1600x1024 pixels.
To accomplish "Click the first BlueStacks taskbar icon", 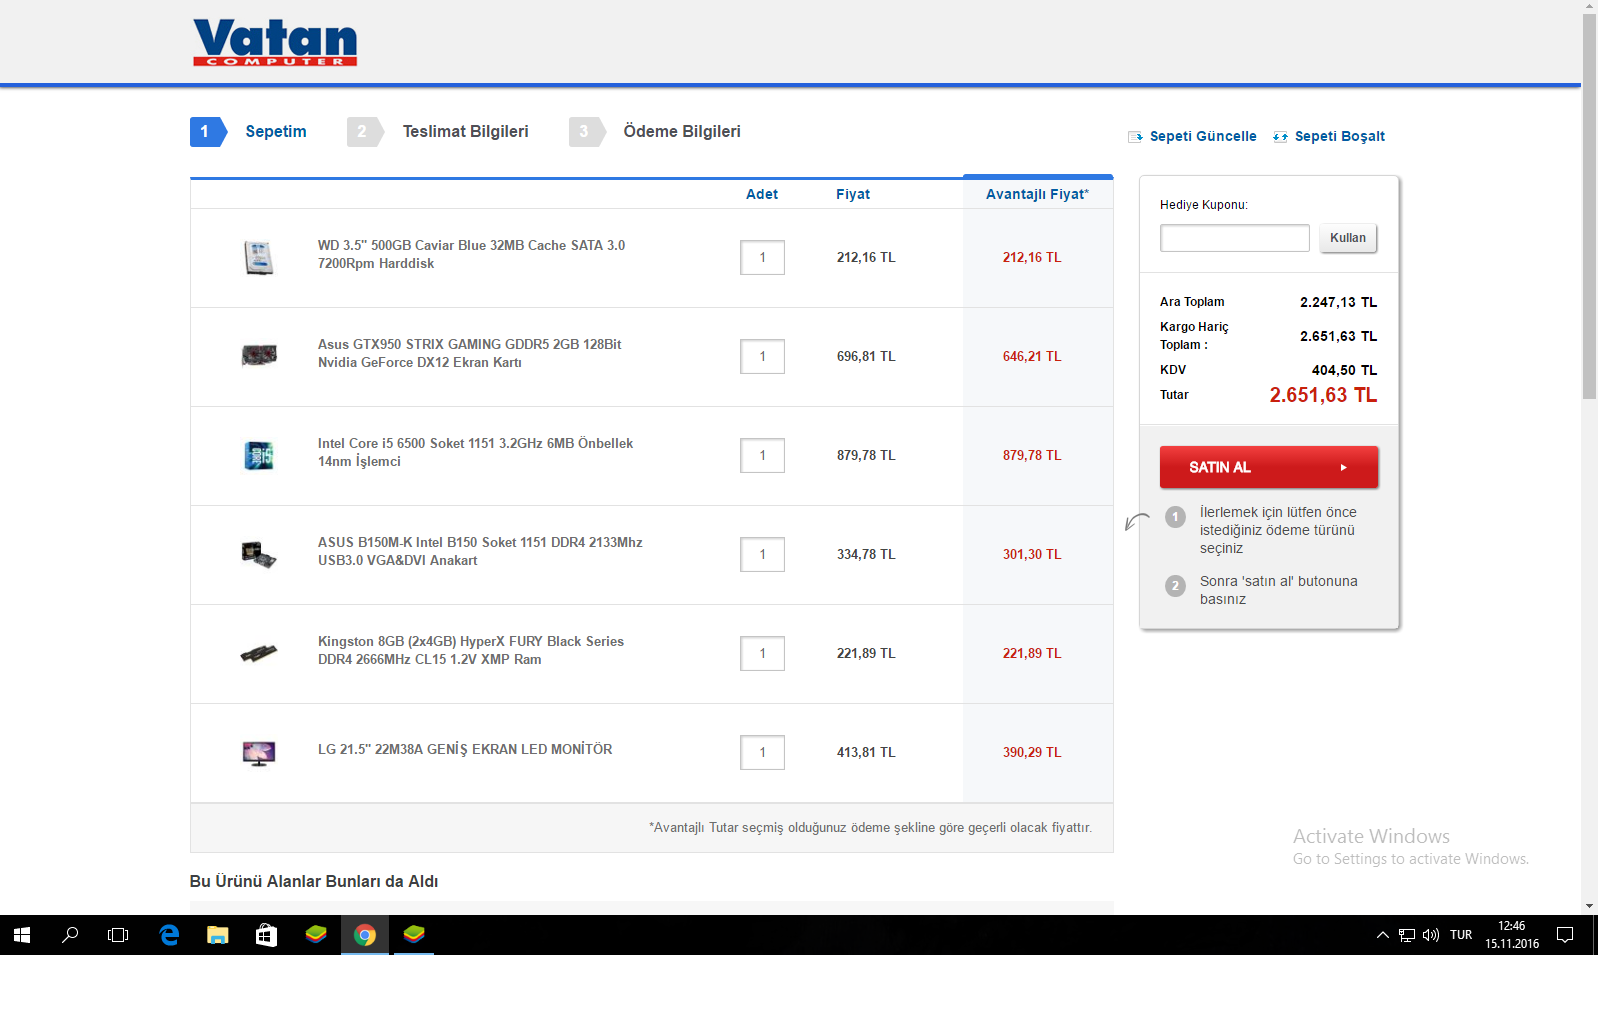I will point(316,935).
